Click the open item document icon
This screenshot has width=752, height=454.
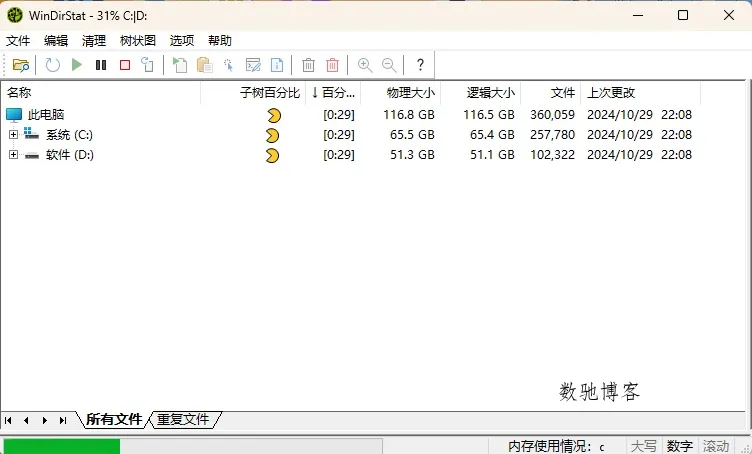coord(180,65)
